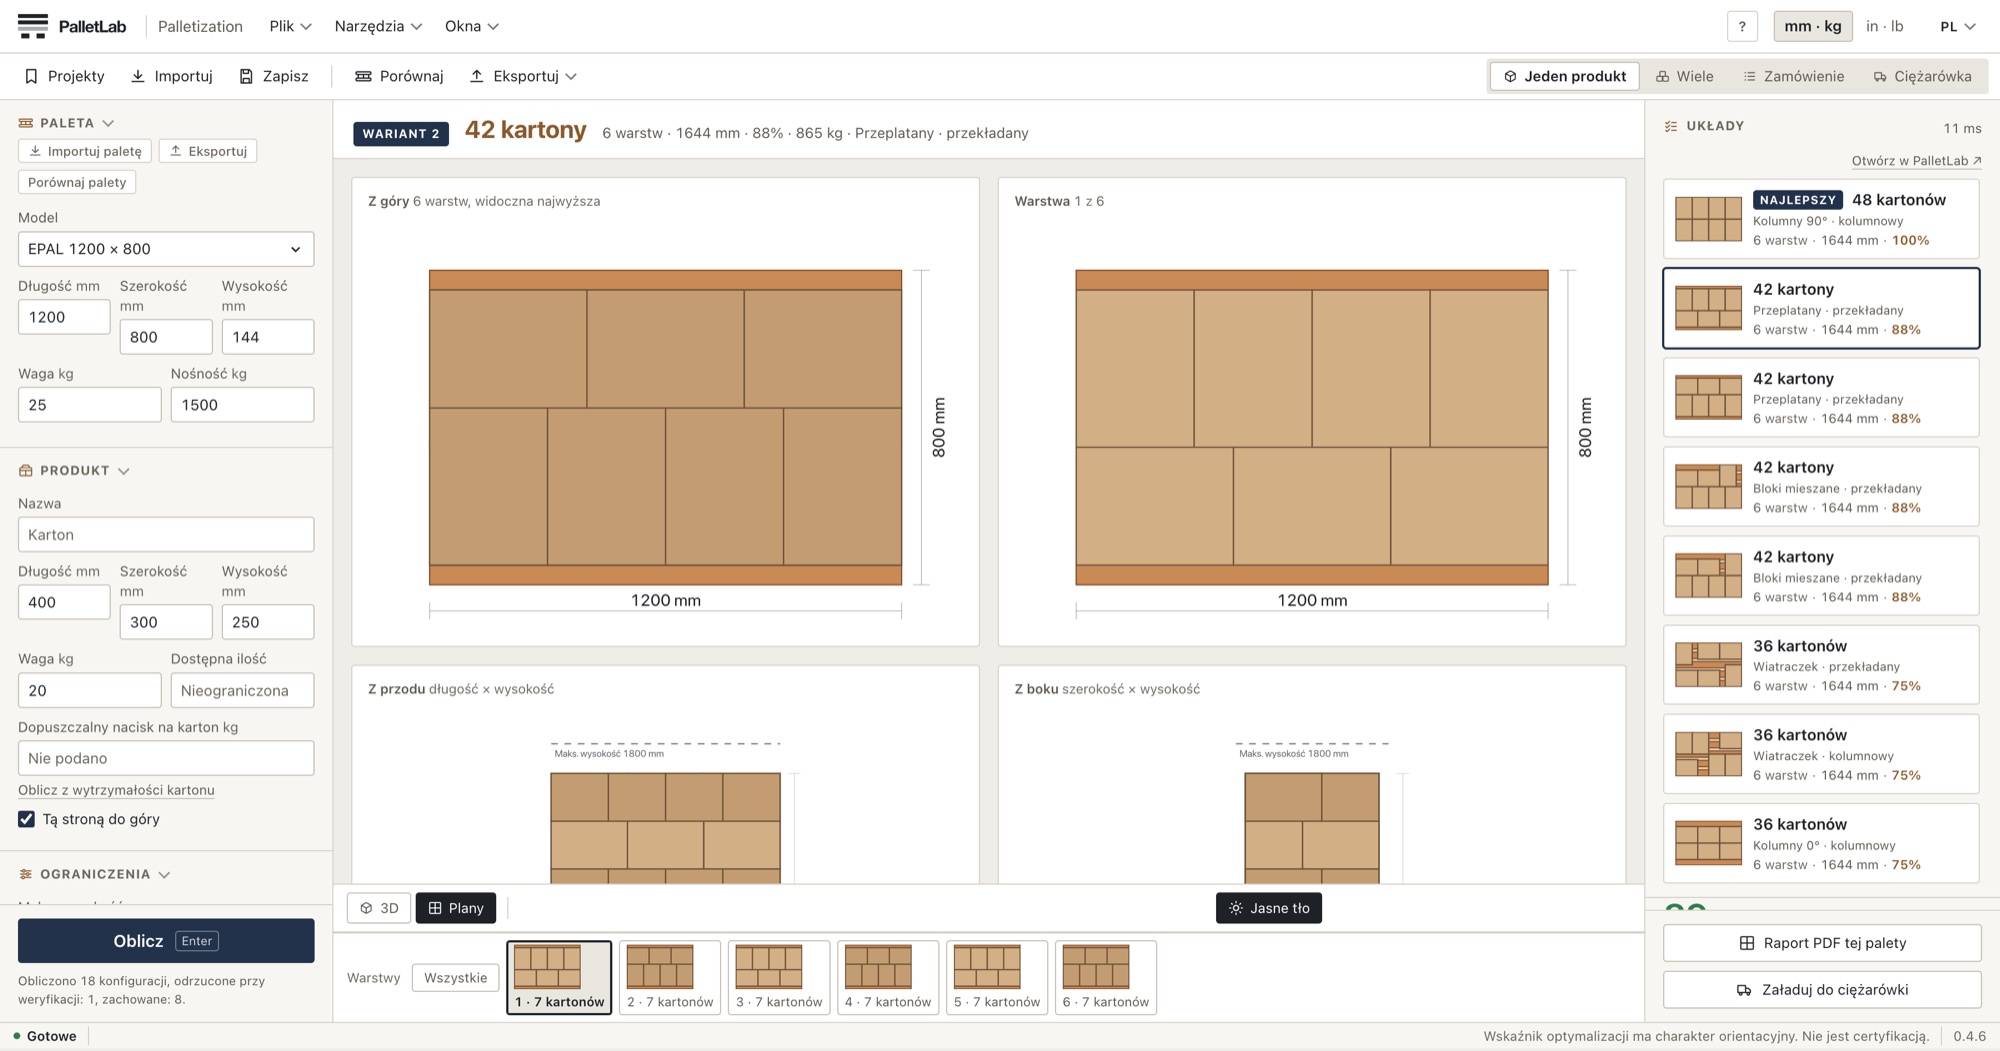The height and width of the screenshot is (1051, 2000).
Task: Select 36 kartonów Kolumny 0° layout
Action: point(1821,844)
